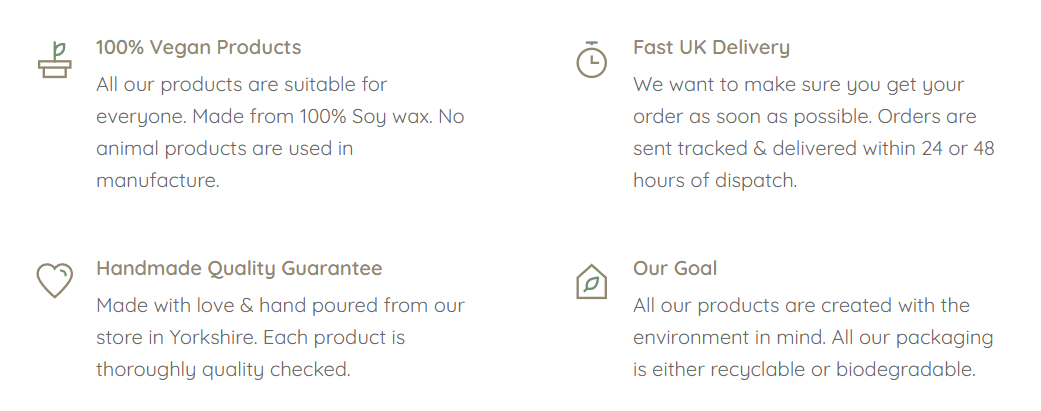Viewport: 1041px width, 411px height.
Task: Click the 'All our products are suitable for' line
Action: pyautogui.click(x=241, y=84)
